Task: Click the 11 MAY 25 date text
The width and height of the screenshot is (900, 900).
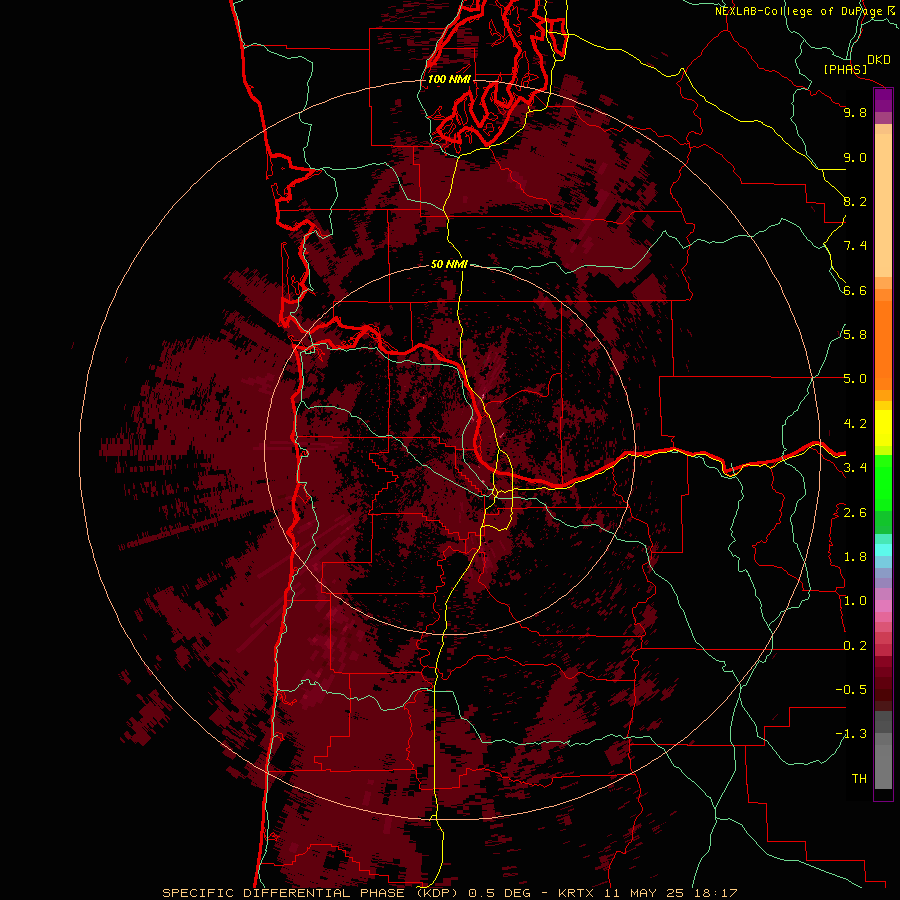Action: tap(644, 893)
